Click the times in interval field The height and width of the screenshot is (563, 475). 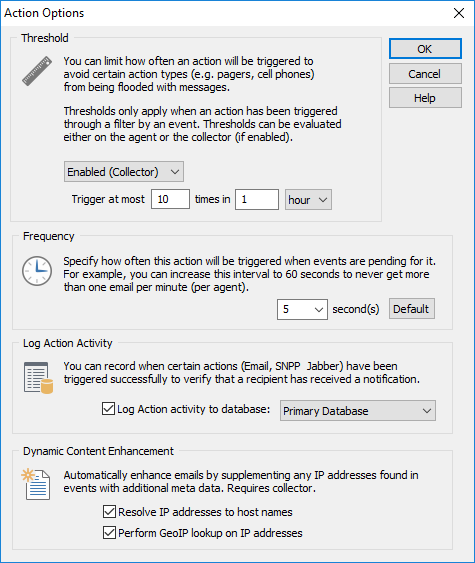257,199
